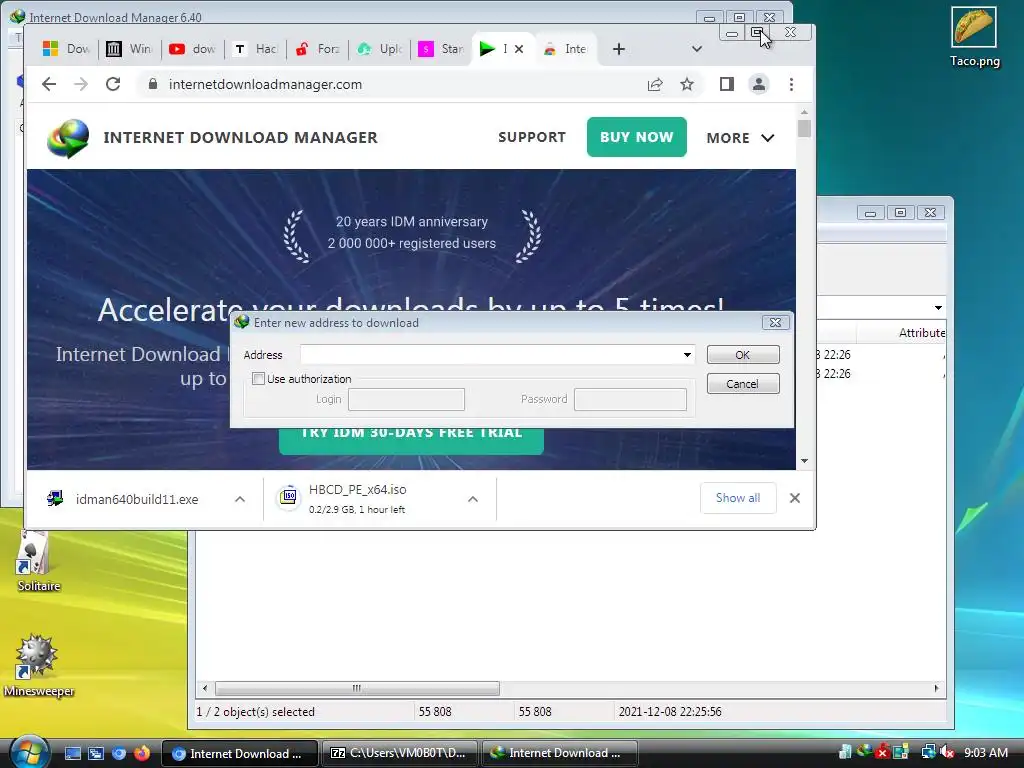Open the tab search chevron
This screenshot has width=1024, height=768.
pyautogui.click(x=697, y=49)
